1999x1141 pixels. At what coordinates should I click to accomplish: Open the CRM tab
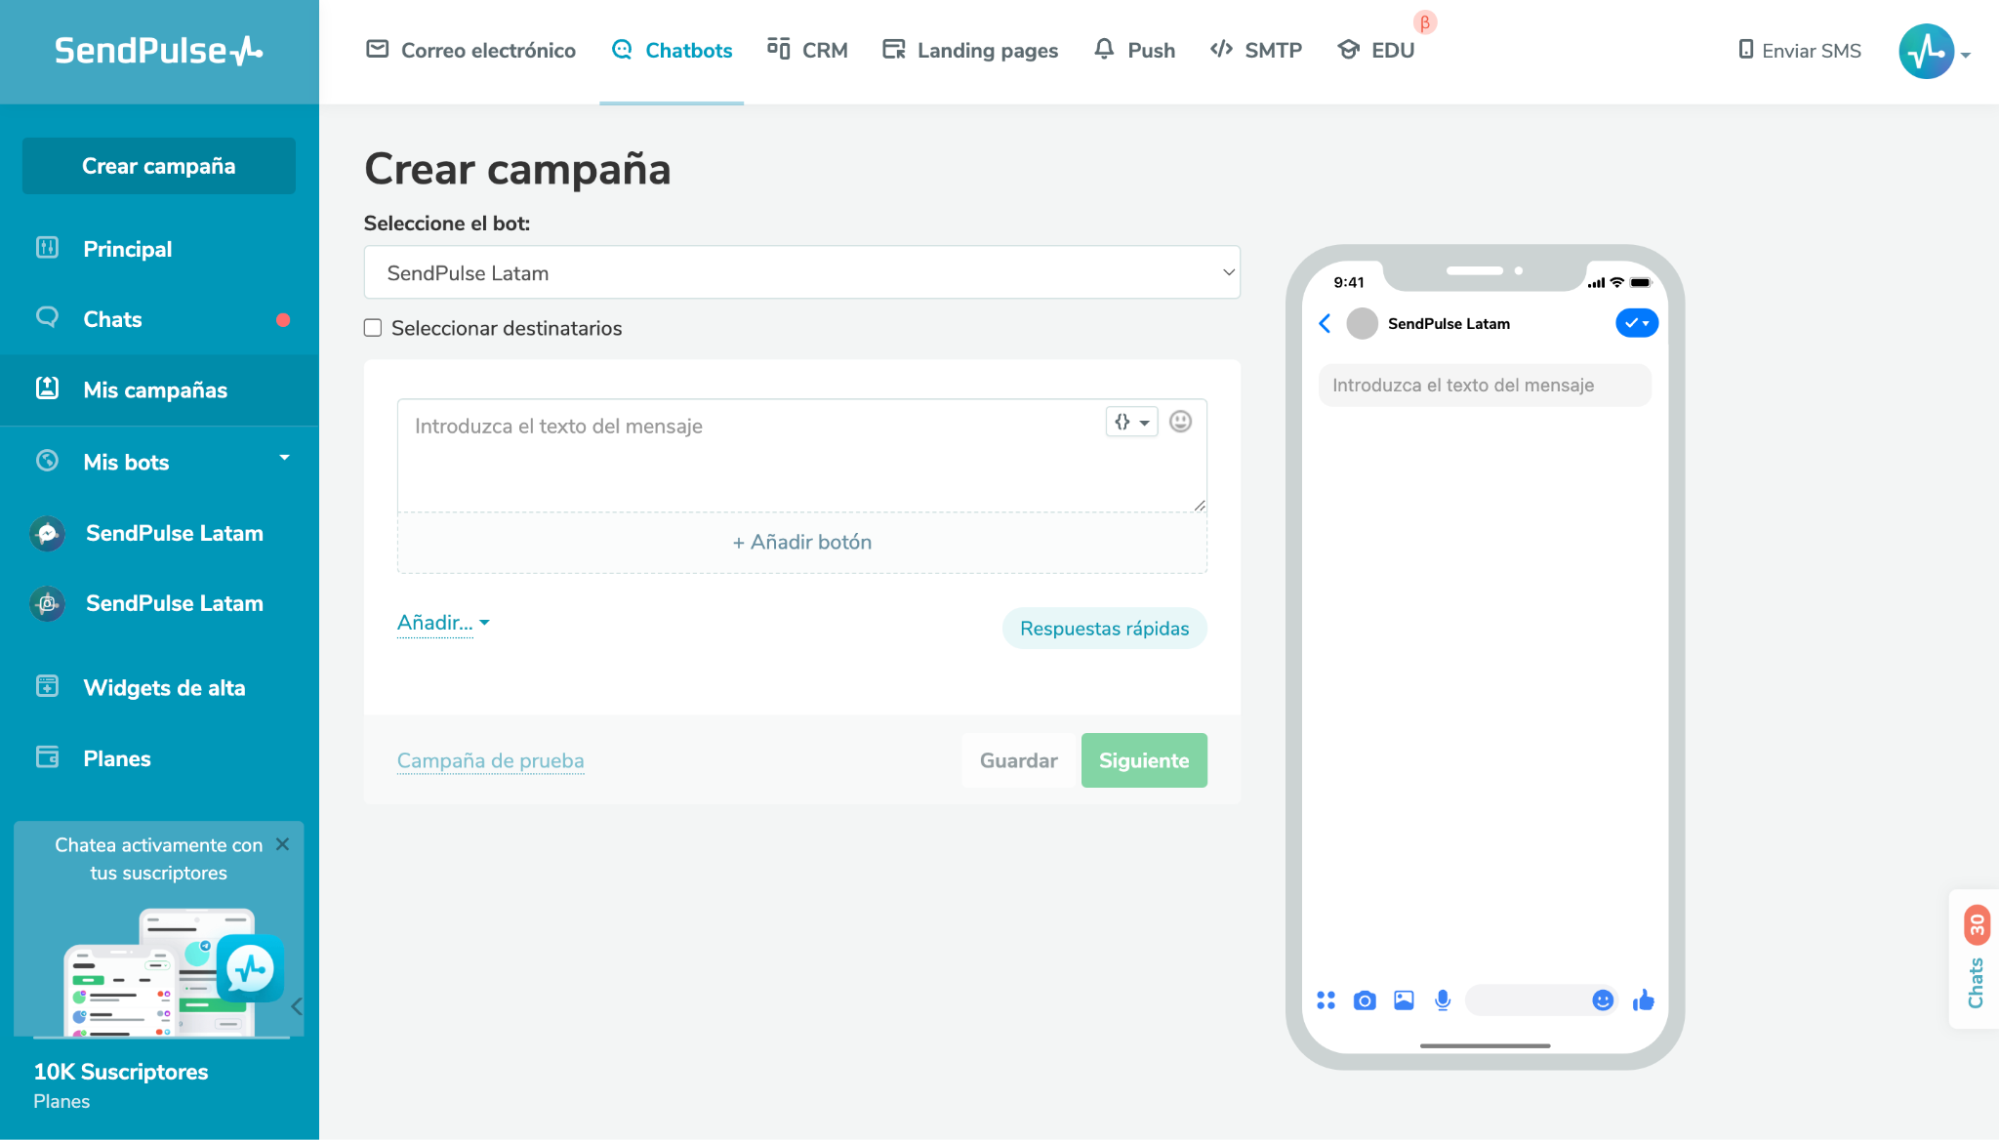(807, 50)
